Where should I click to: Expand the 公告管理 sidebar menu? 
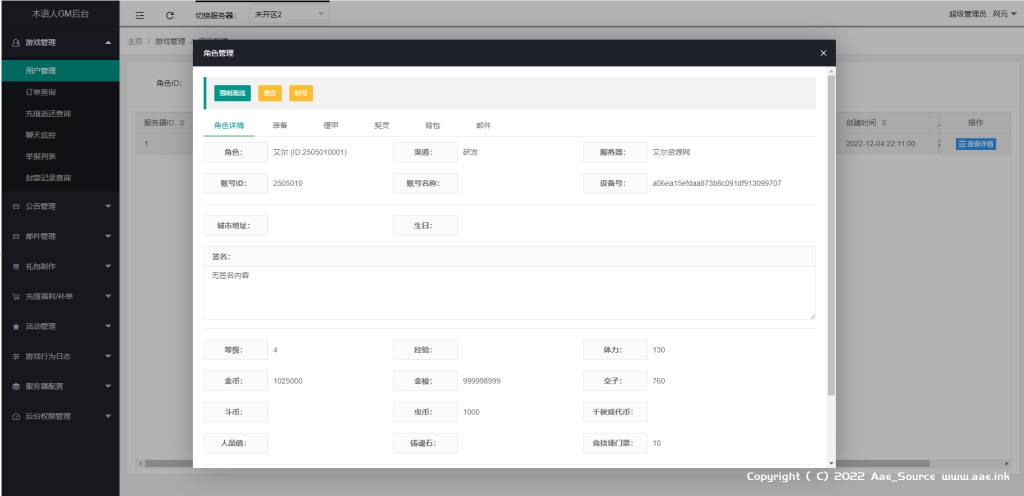pyautogui.click(x=59, y=206)
